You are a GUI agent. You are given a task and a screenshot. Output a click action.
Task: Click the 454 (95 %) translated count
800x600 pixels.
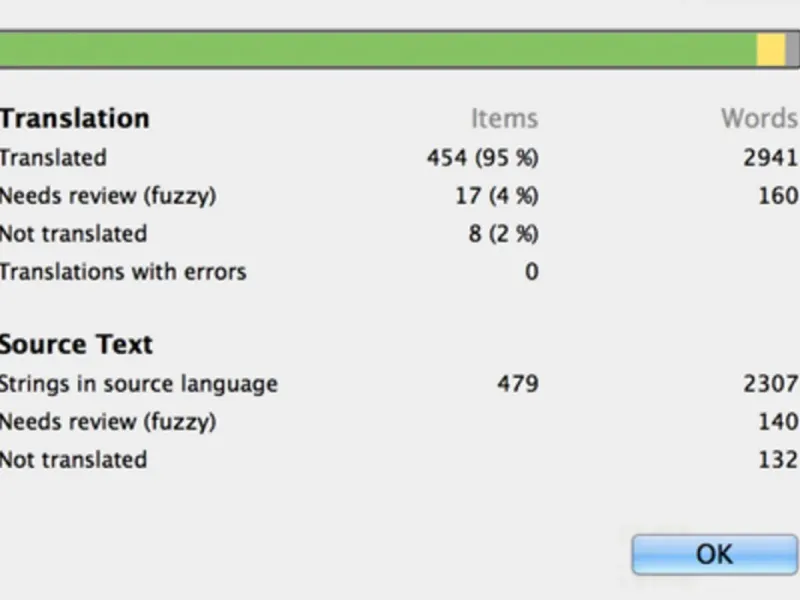click(482, 158)
